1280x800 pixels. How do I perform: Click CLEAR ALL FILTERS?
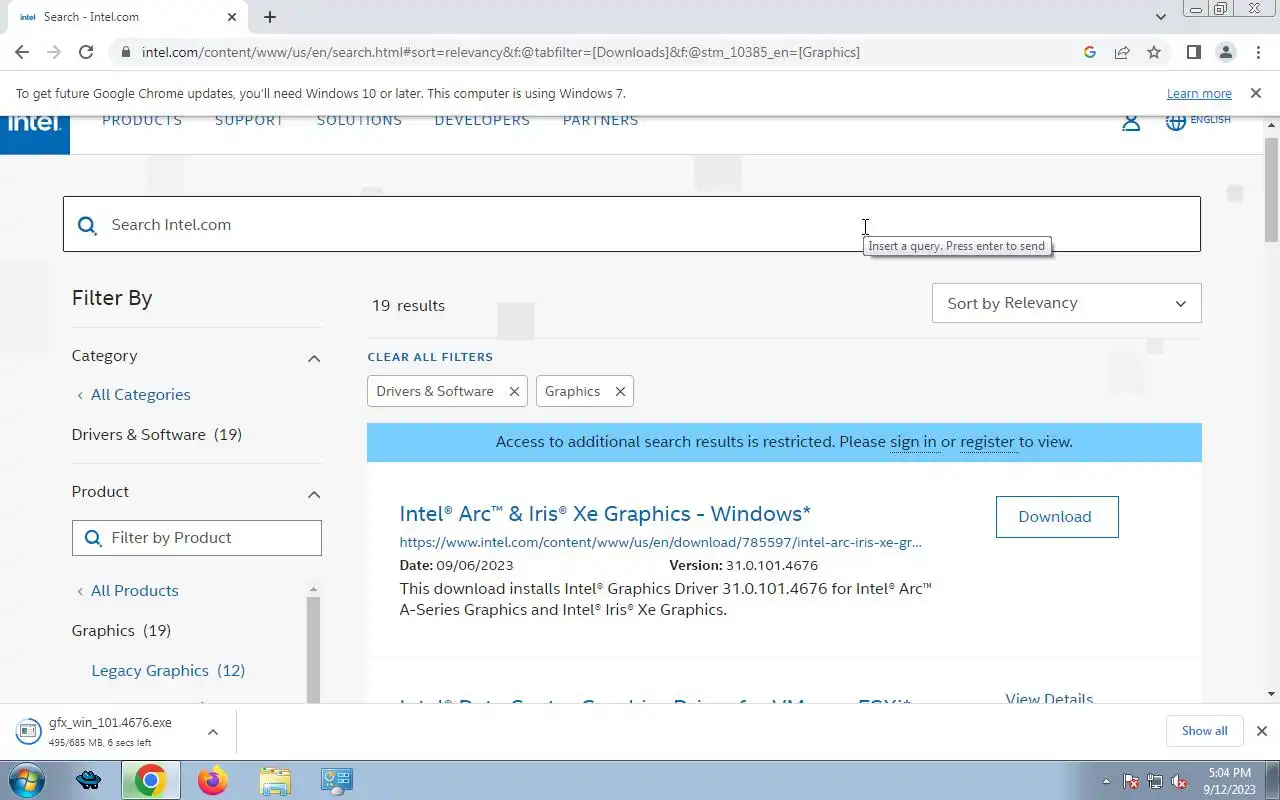tap(430, 357)
